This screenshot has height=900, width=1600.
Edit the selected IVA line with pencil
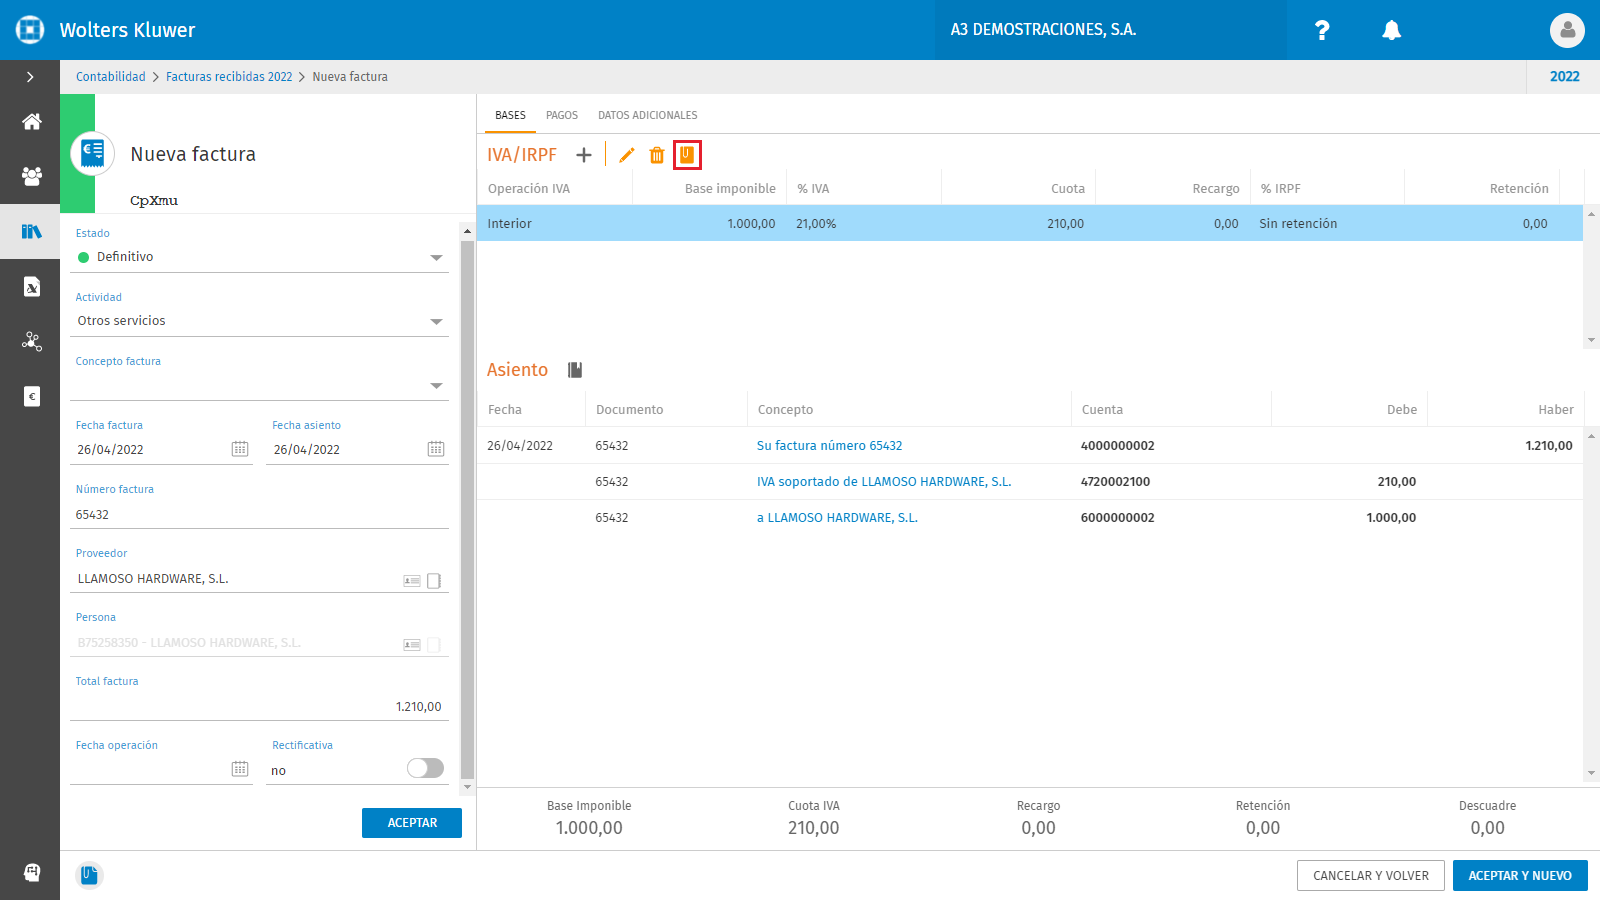click(627, 155)
